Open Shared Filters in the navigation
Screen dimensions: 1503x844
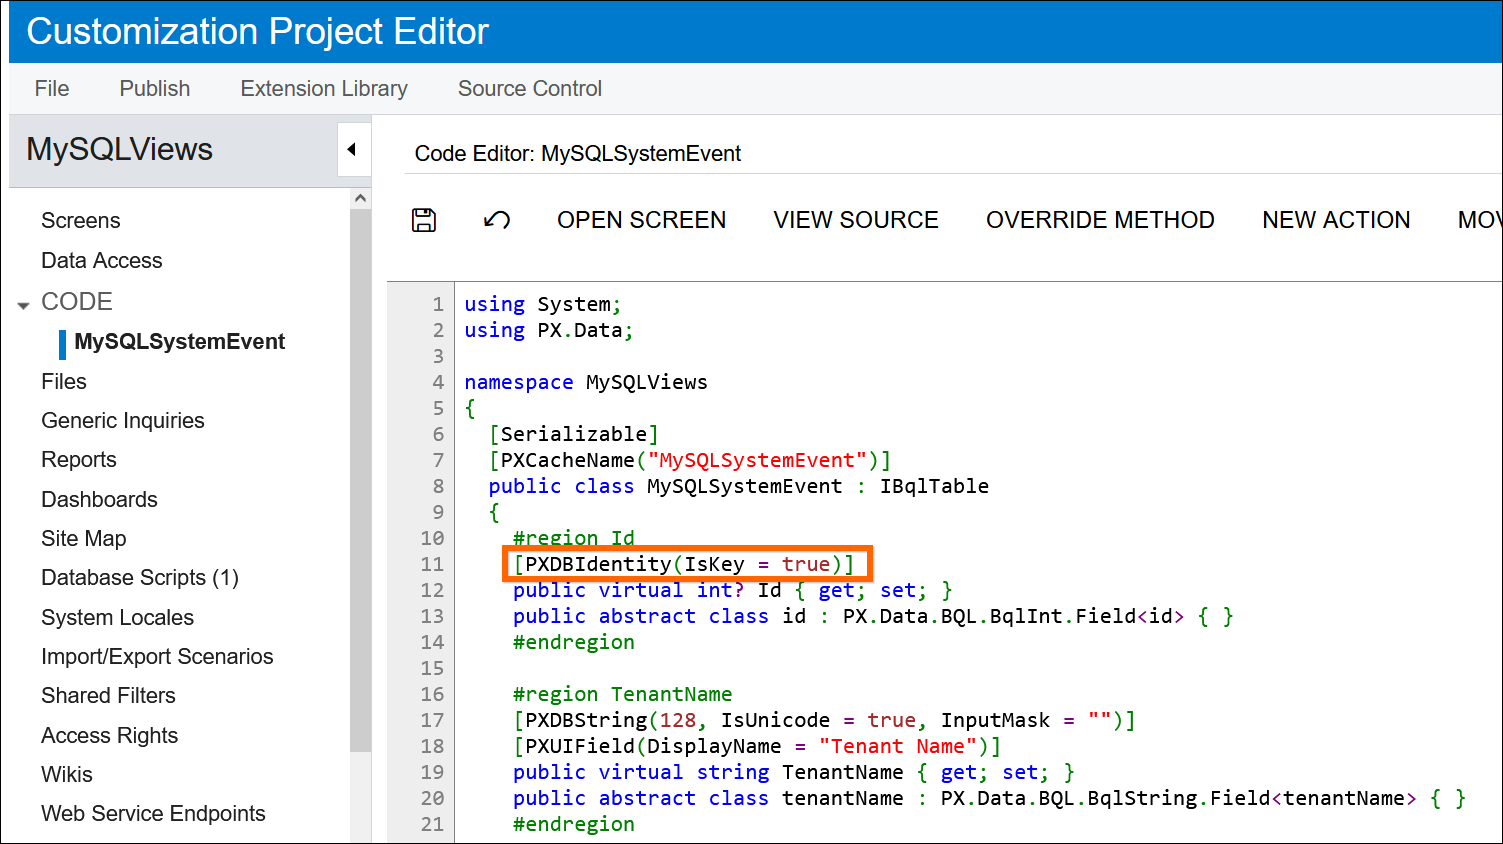(x=108, y=695)
